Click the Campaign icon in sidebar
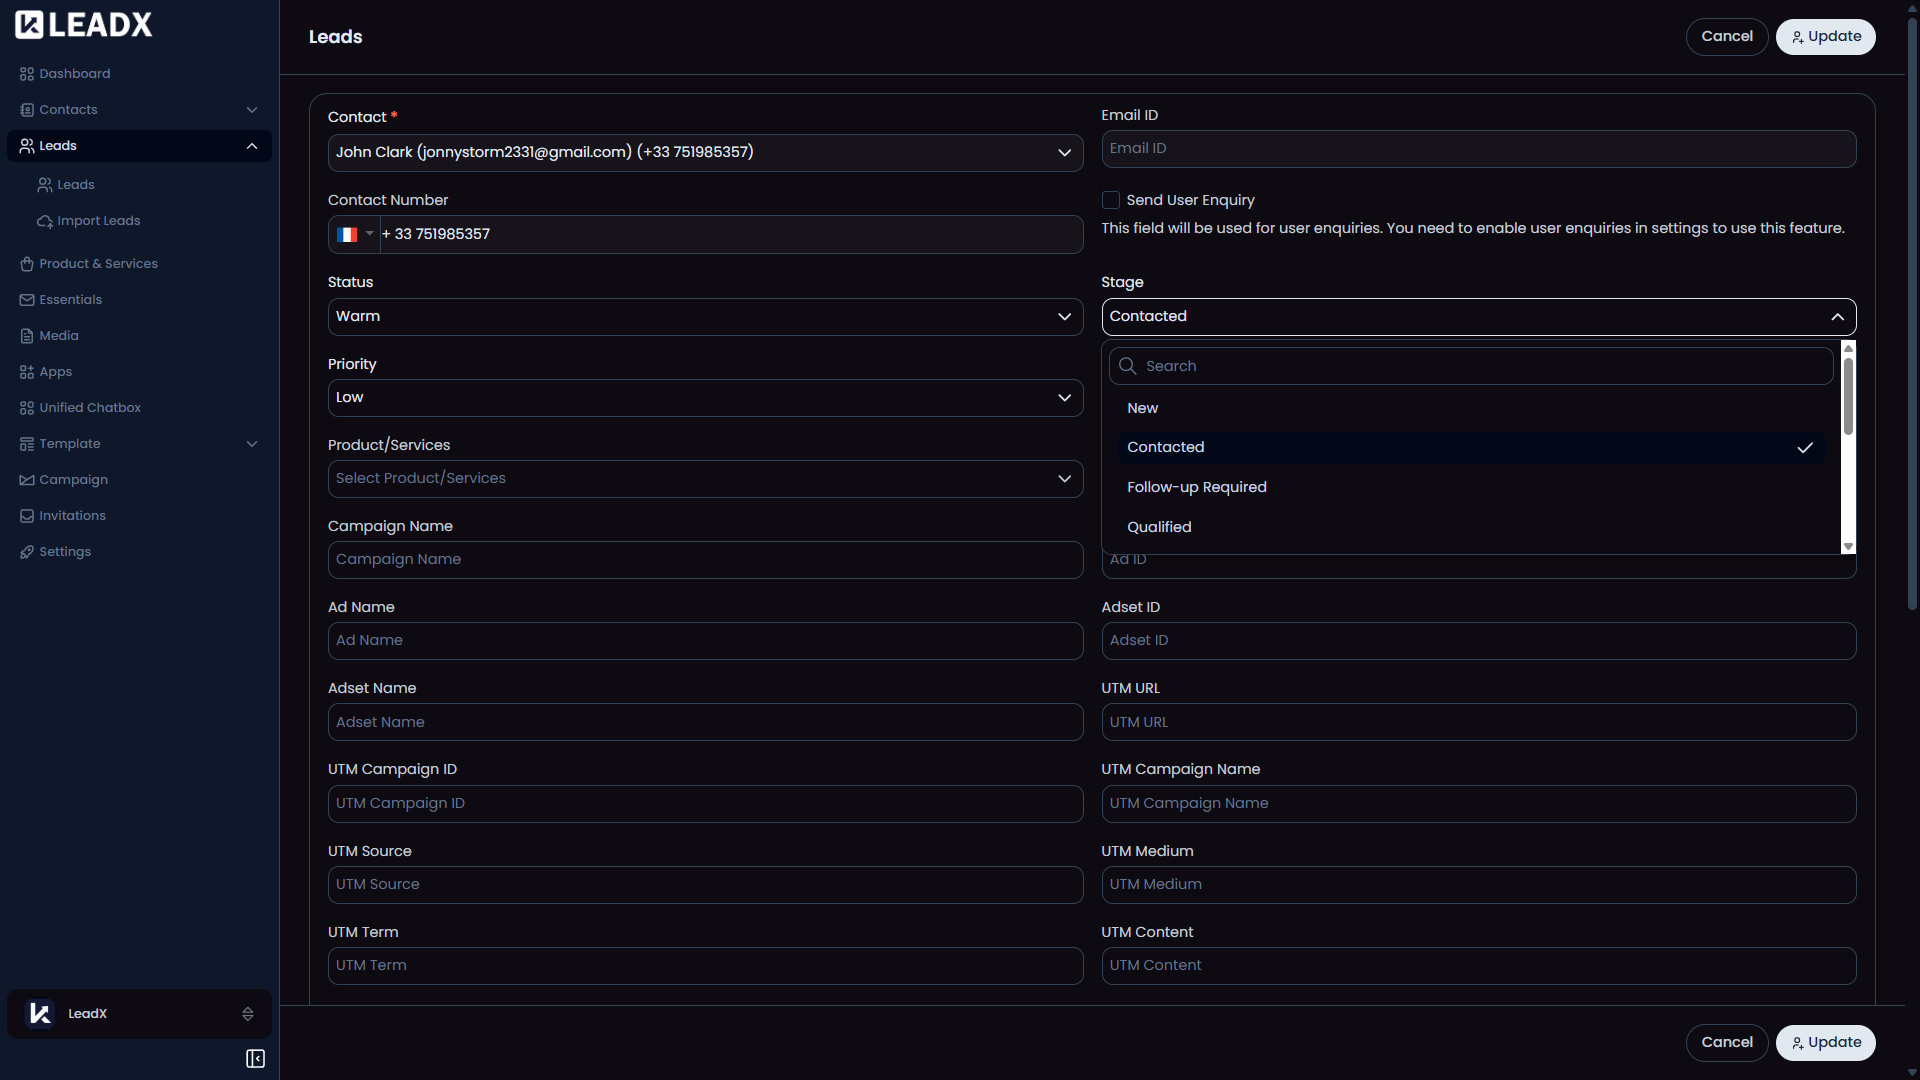 [27, 480]
